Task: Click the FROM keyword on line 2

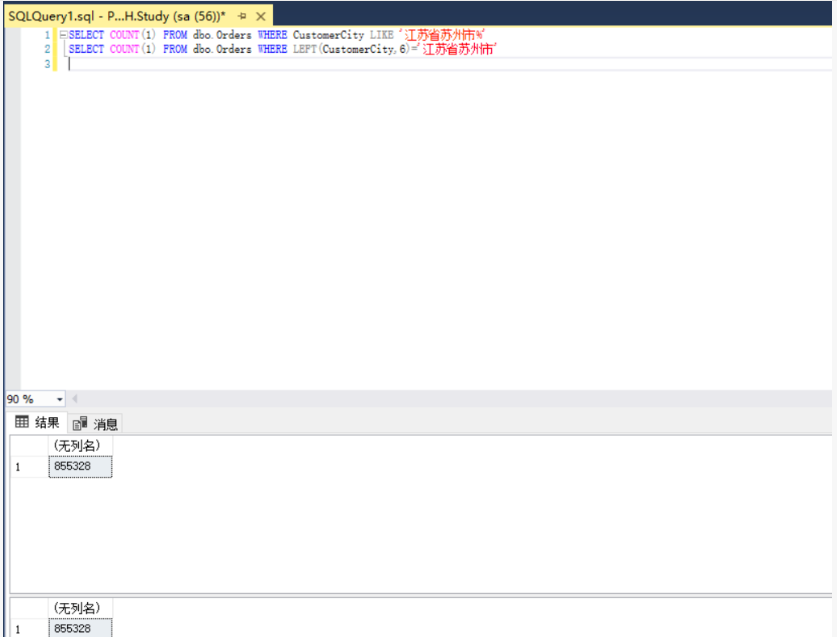Action: tap(175, 49)
